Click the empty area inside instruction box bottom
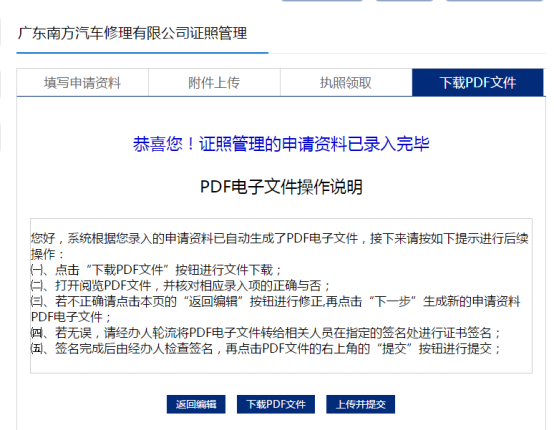Screen dimensions: 554x430 pyautogui.click(x=281, y=365)
